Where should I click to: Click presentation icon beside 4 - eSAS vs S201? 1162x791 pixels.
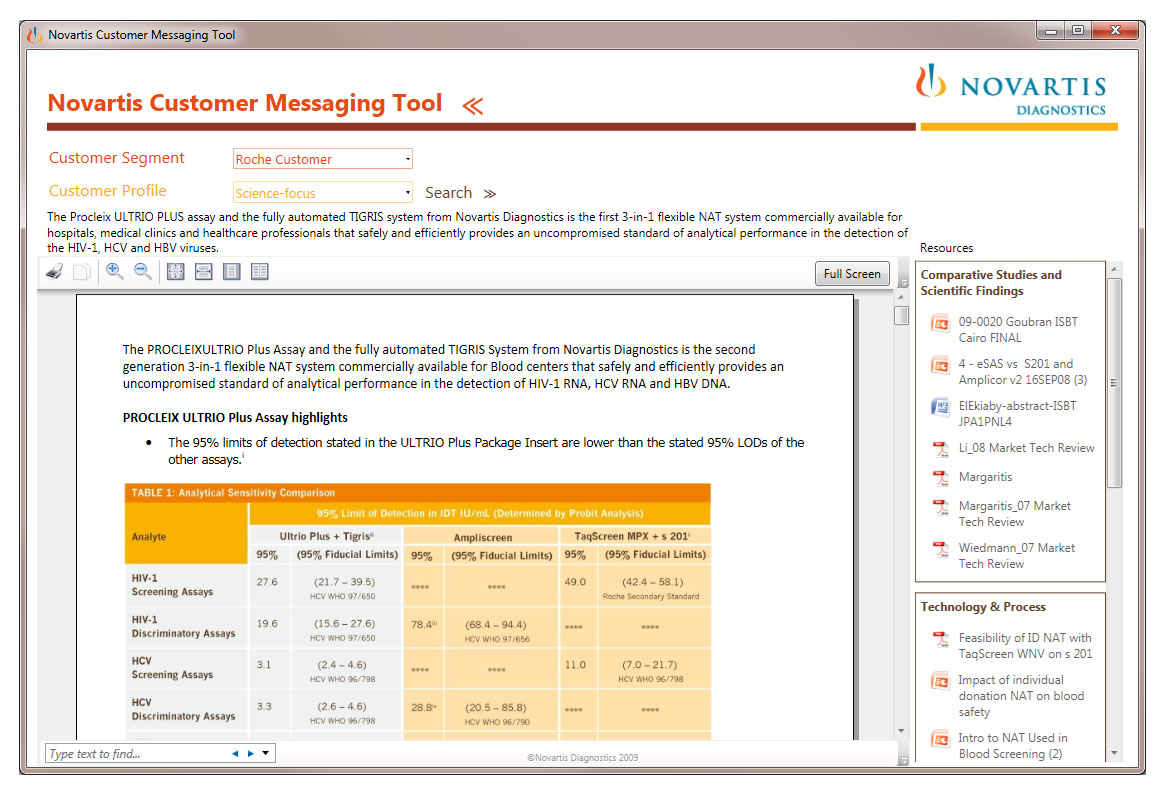940,366
